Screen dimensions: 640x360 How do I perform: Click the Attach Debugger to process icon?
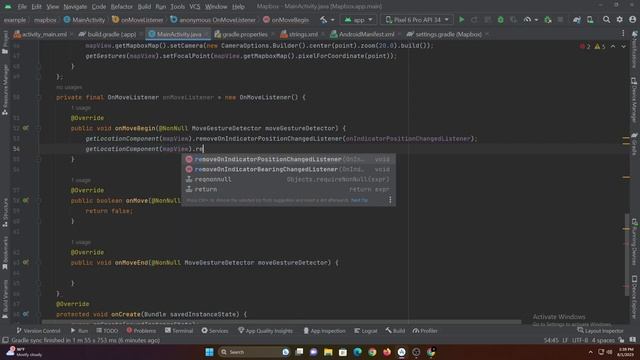(x=548, y=20)
